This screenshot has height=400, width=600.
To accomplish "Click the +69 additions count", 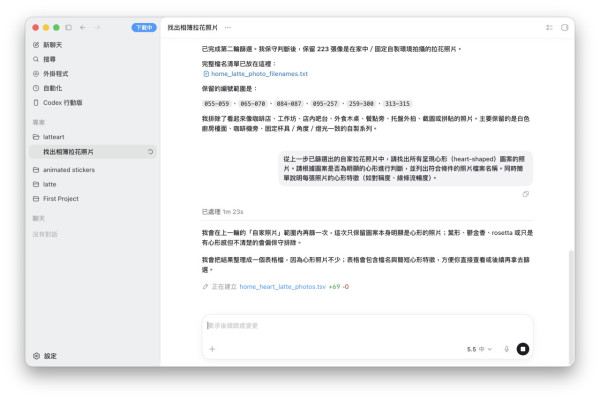I will (334, 287).
